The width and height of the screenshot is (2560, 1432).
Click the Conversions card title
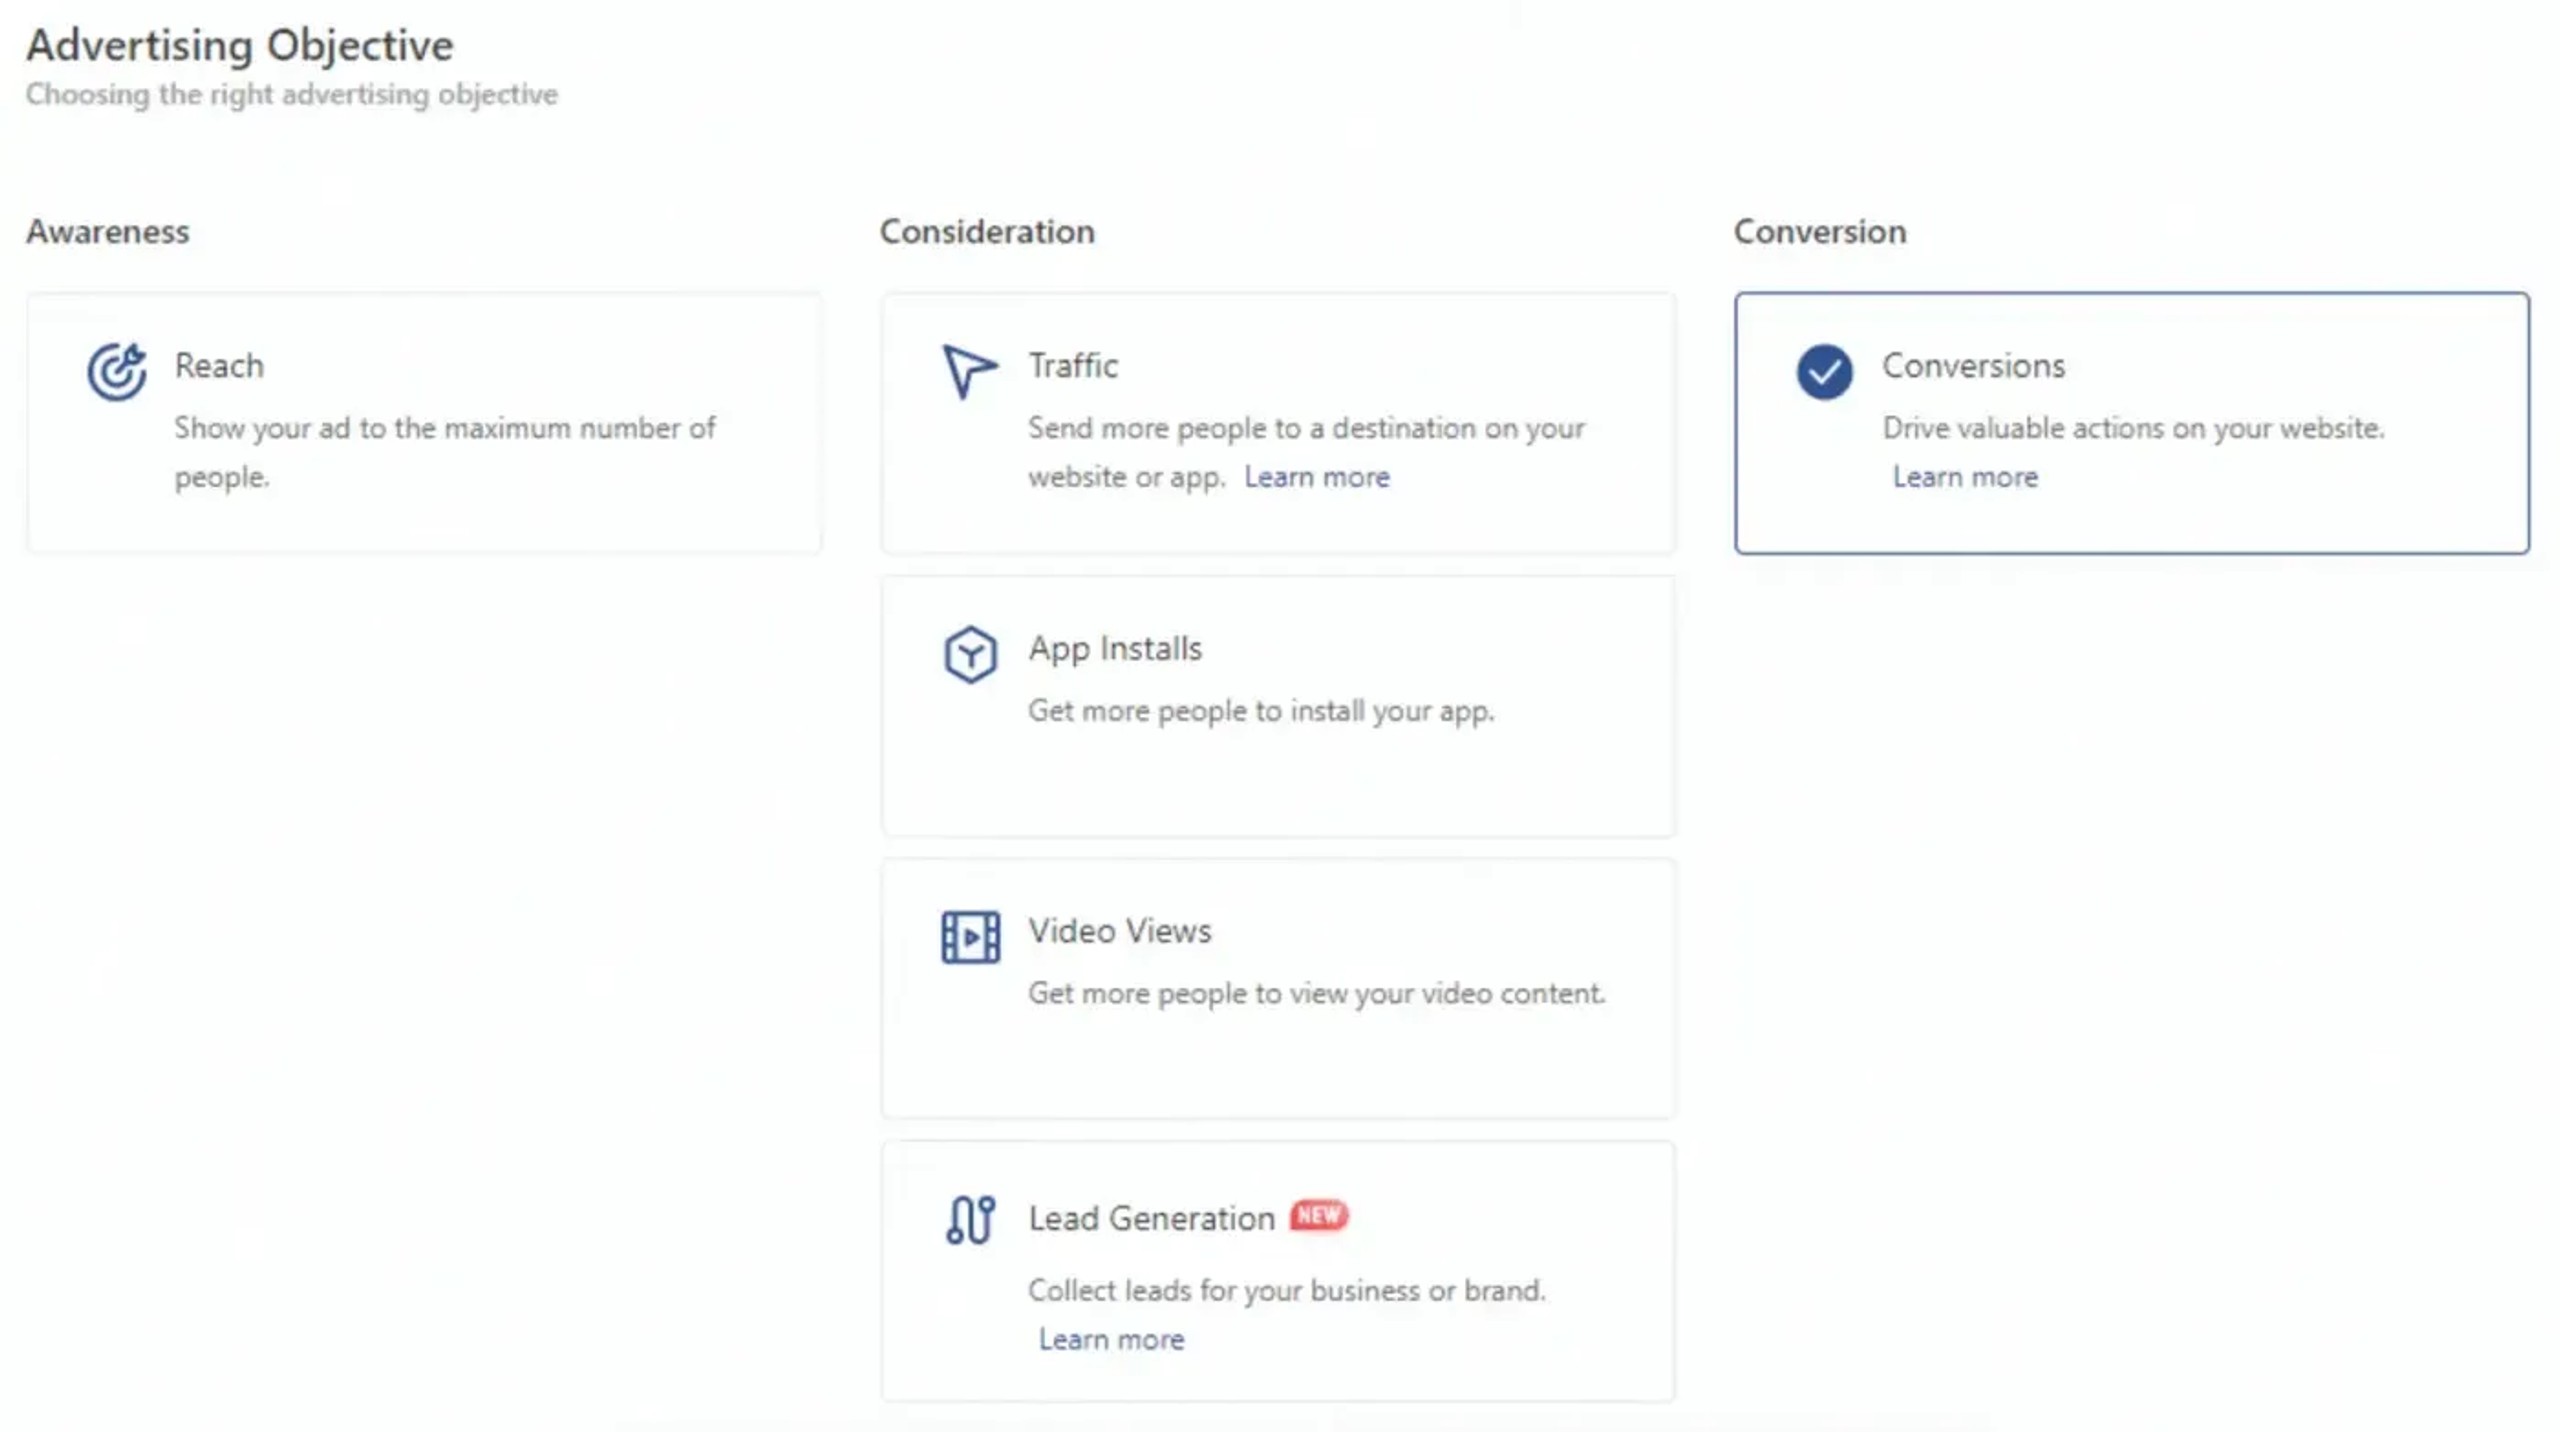click(x=1972, y=366)
